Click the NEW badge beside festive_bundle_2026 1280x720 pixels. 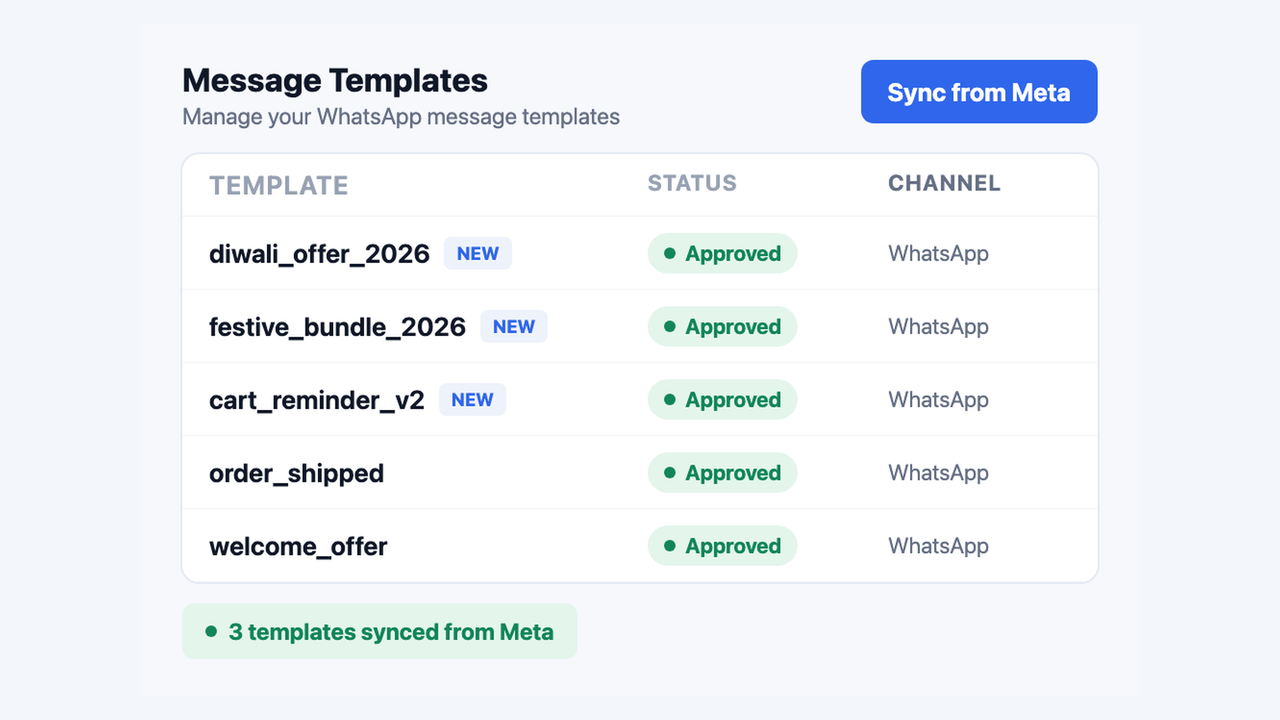pyautogui.click(x=514, y=327)
